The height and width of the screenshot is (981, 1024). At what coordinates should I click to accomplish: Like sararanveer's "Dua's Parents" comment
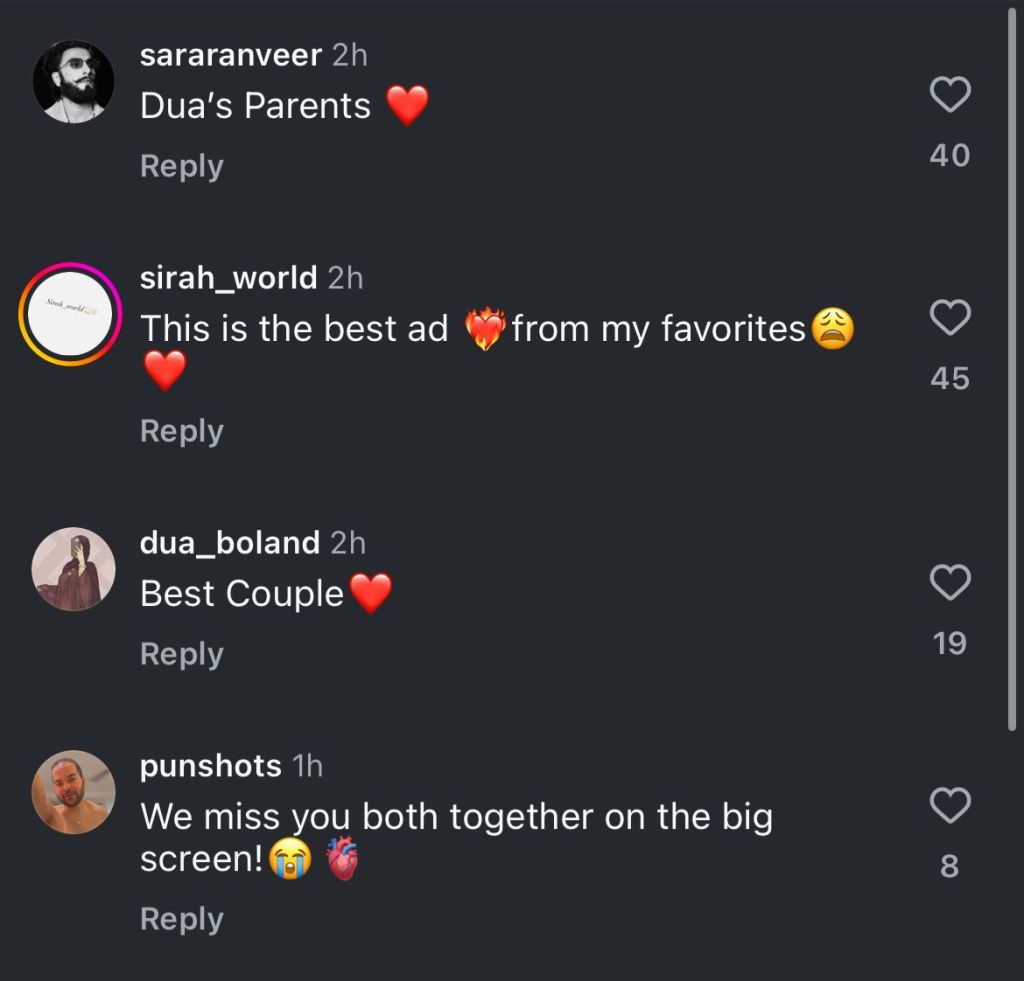click(x=950, y=95)
